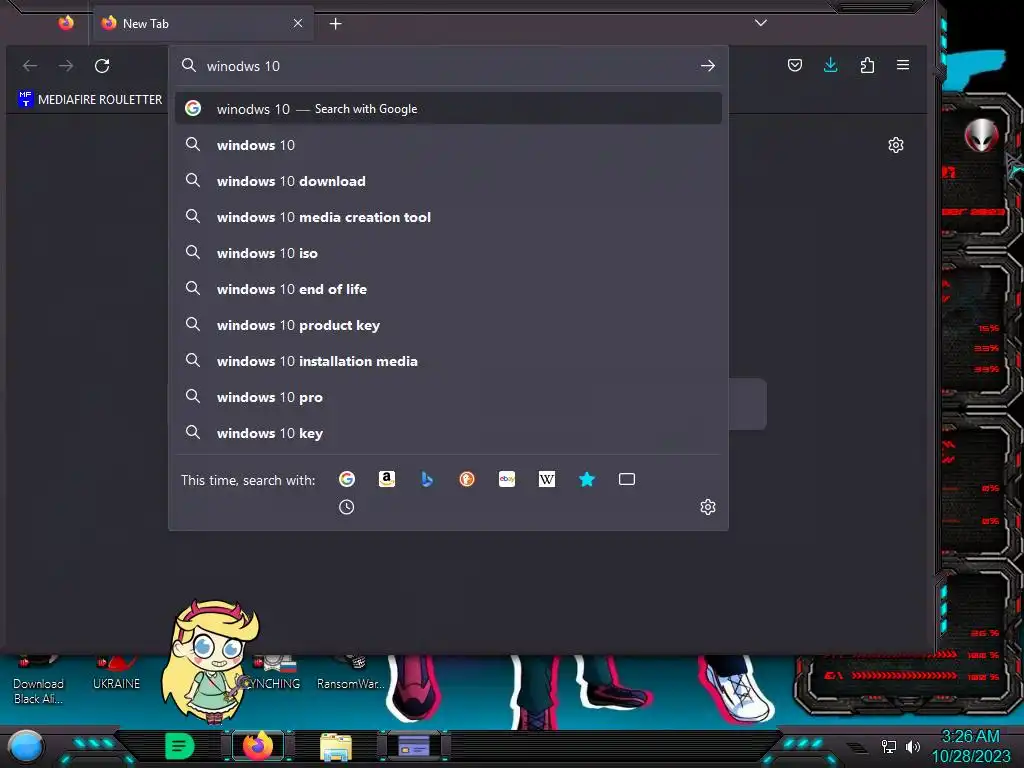Click the Alienware head widget icon
The image size is (1024, 768).
click(x=981, y=135)
